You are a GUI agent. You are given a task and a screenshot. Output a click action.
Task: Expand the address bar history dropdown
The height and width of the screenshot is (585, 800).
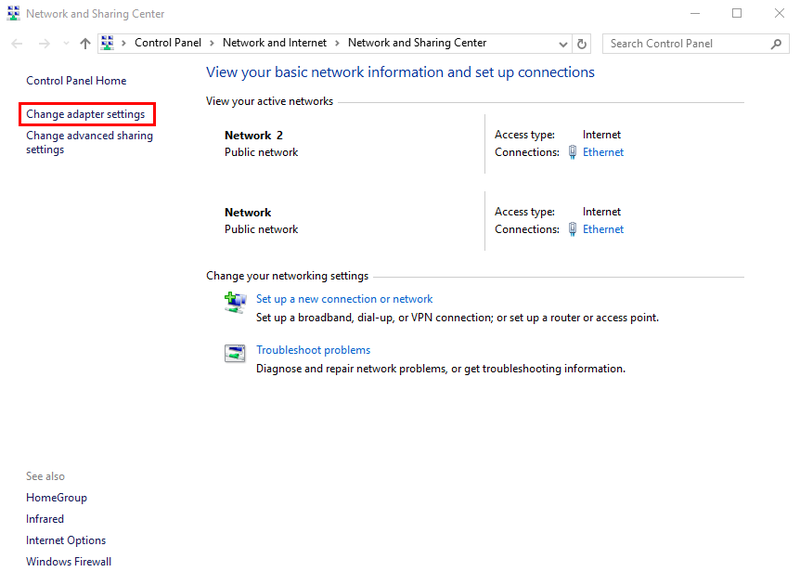[x=563, y=44]
